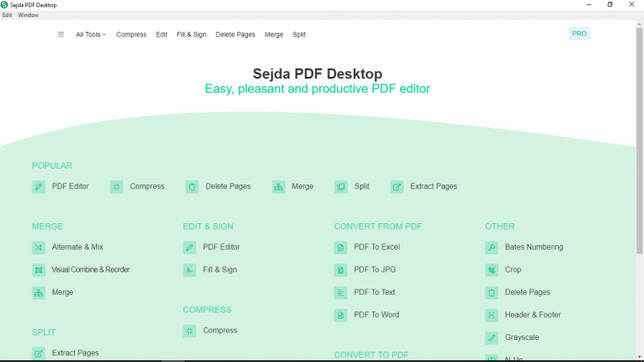Maximize or restore the Sejda window

coord(610,5)
